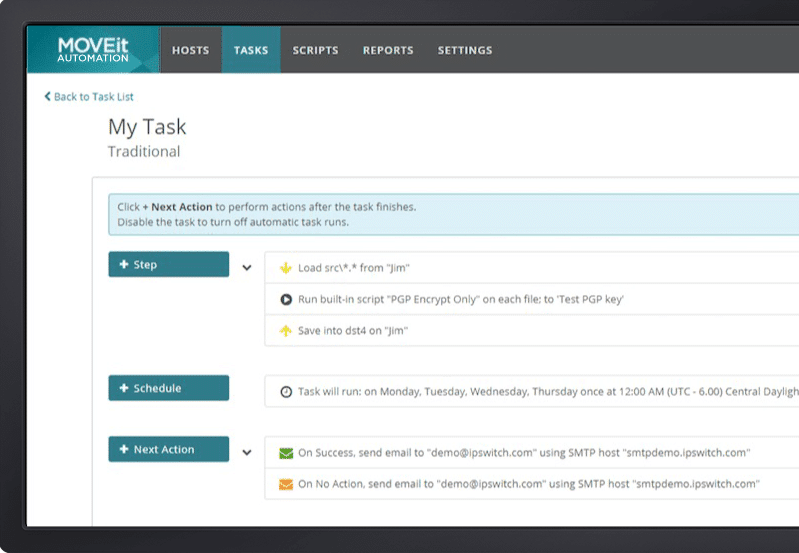Click the orange envelope On No Action icon
The image size is (799, 553).
point(286,484)
